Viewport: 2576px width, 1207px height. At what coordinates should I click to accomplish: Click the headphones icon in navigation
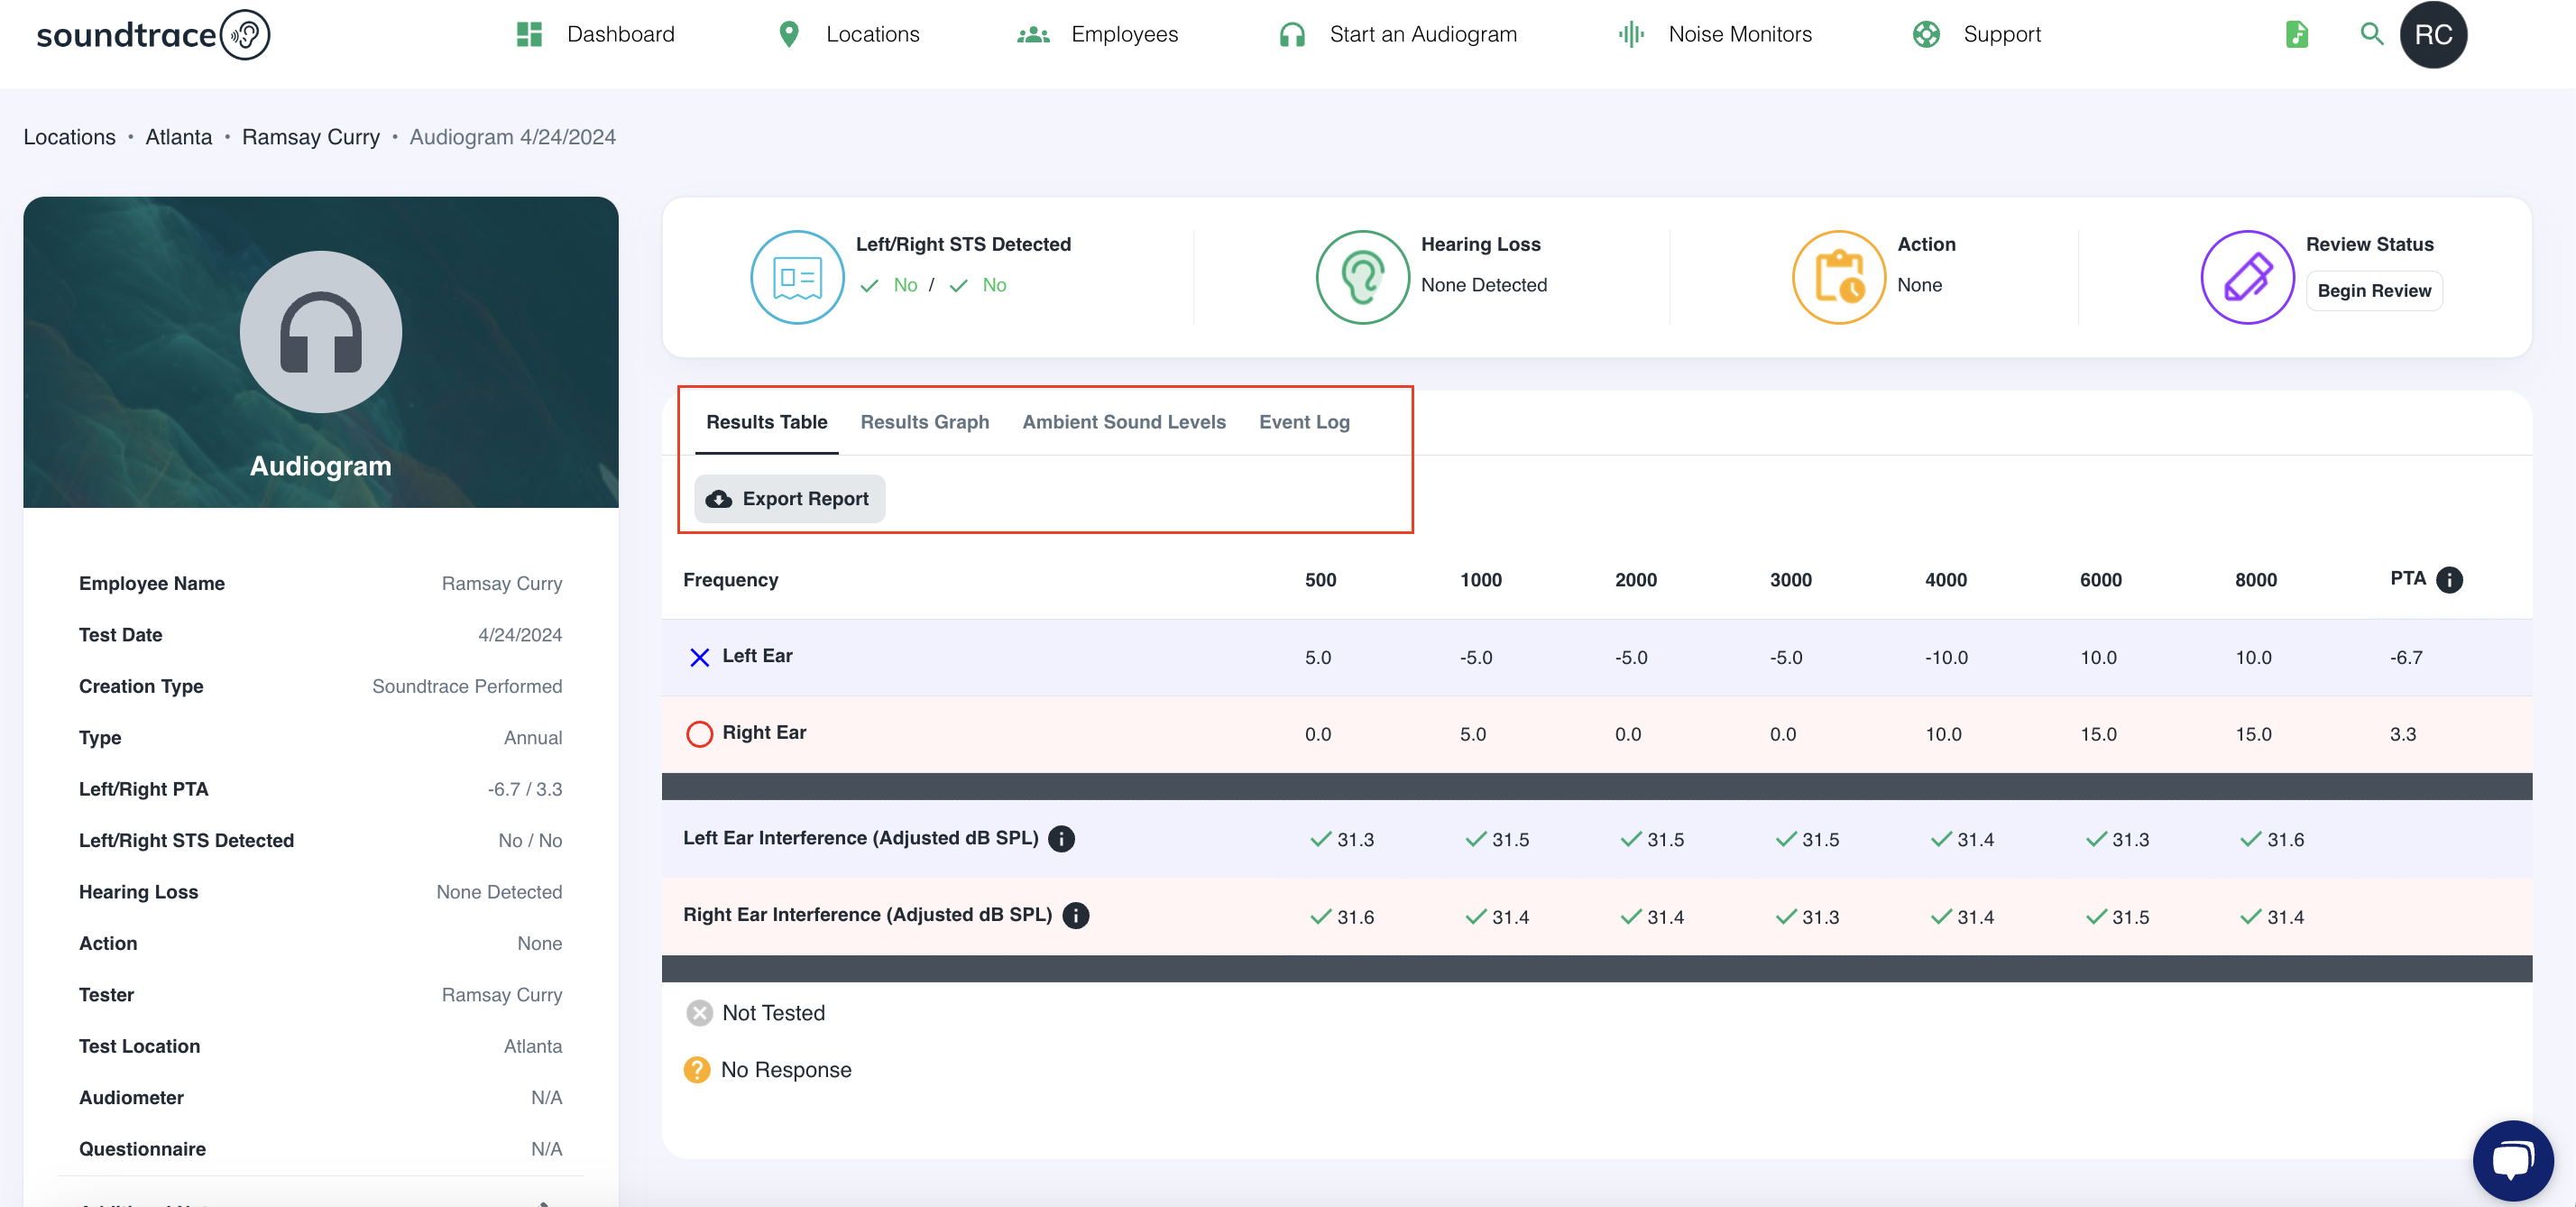(1292, 35)
